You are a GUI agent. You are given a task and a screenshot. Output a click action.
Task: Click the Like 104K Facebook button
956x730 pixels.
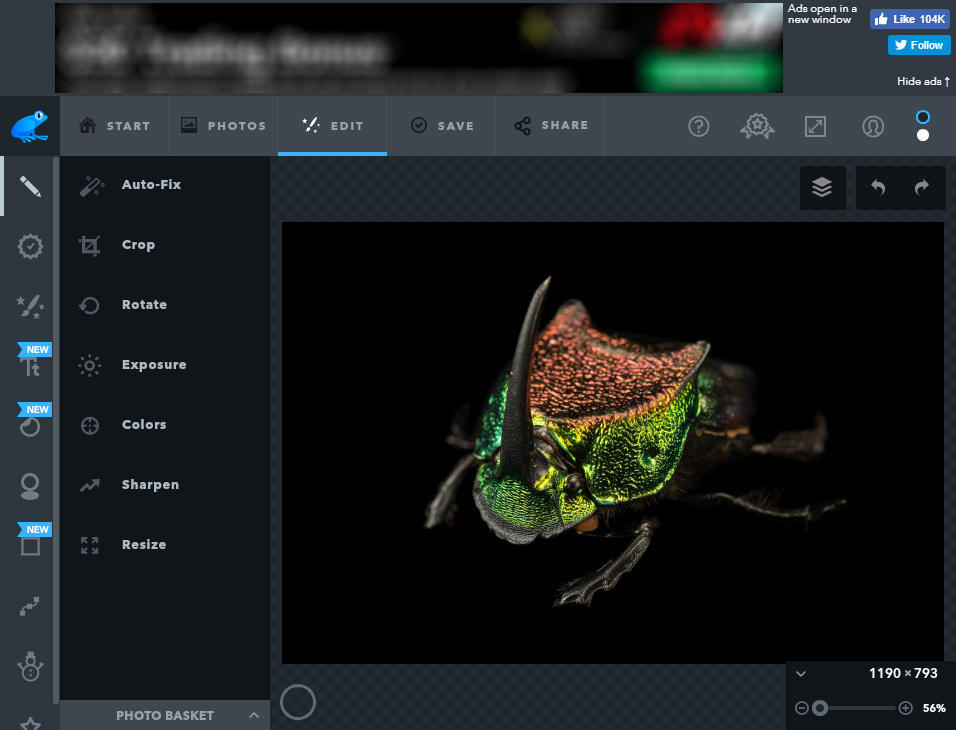[908, 18]
